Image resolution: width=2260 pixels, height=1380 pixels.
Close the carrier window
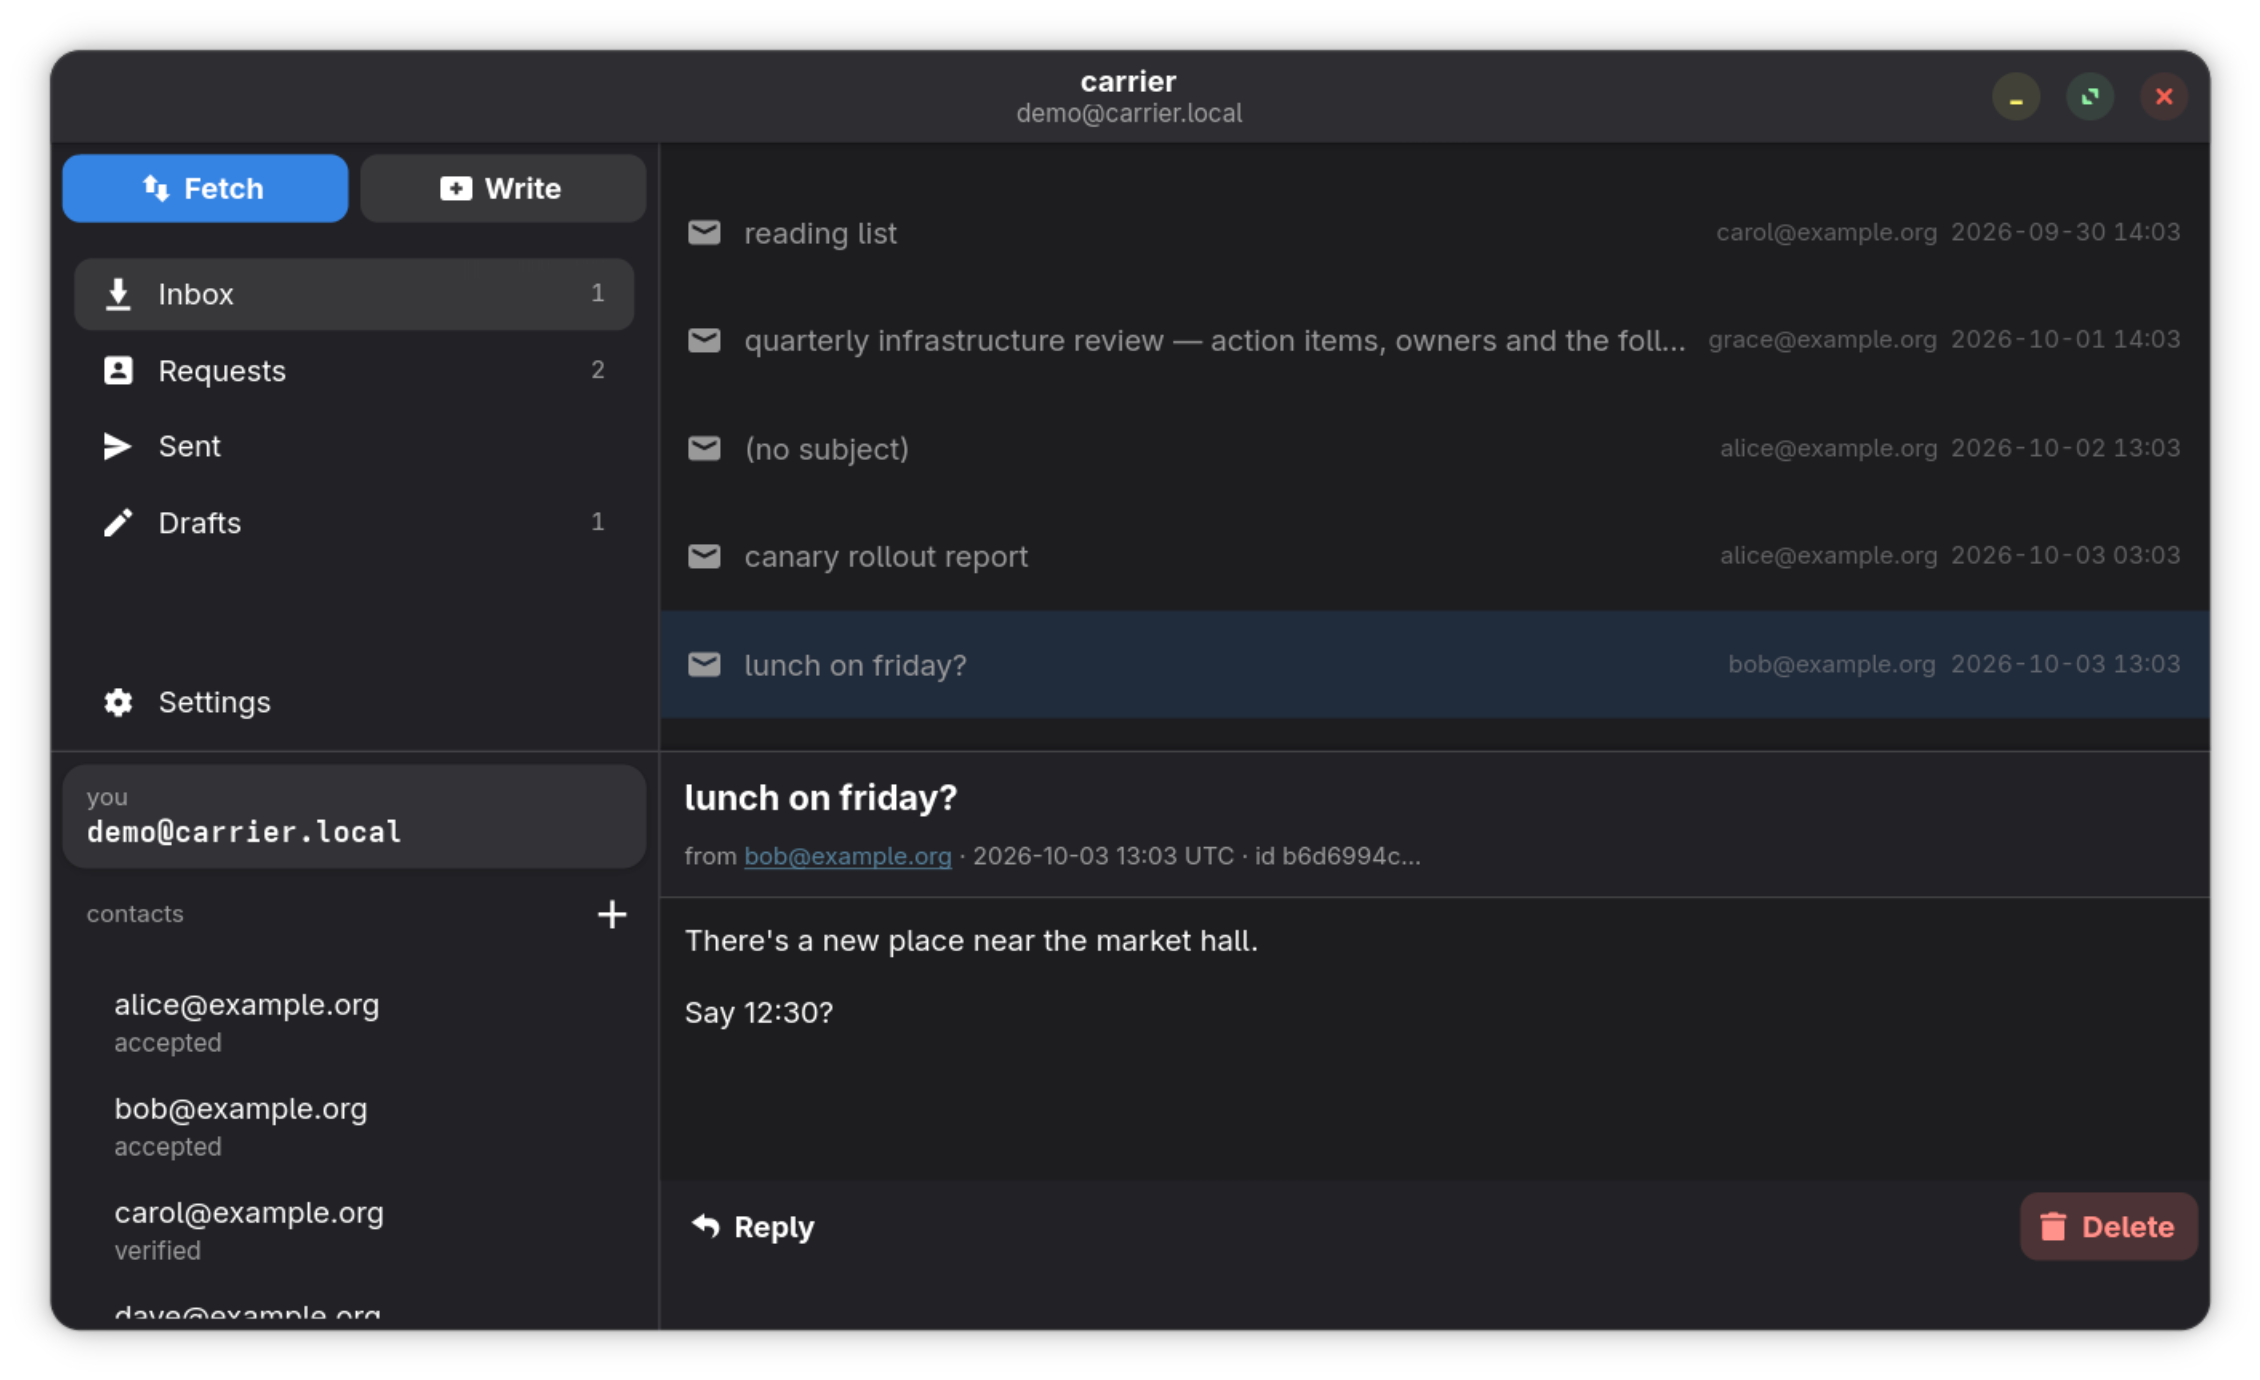(2164, 97)
